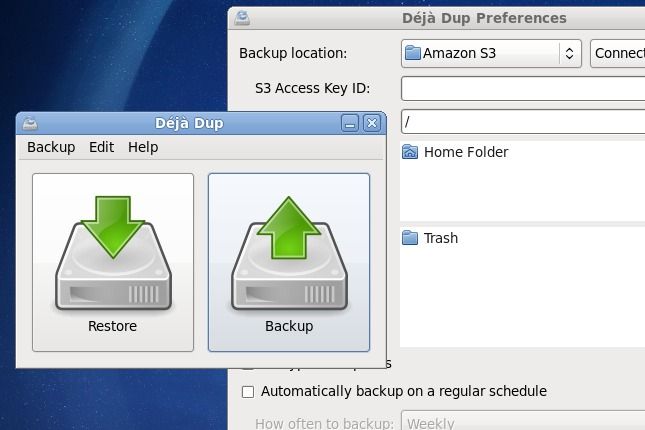645x430 pixels.
Task: Click the Amazon S3 folder icon
Action: pos(413,53)
